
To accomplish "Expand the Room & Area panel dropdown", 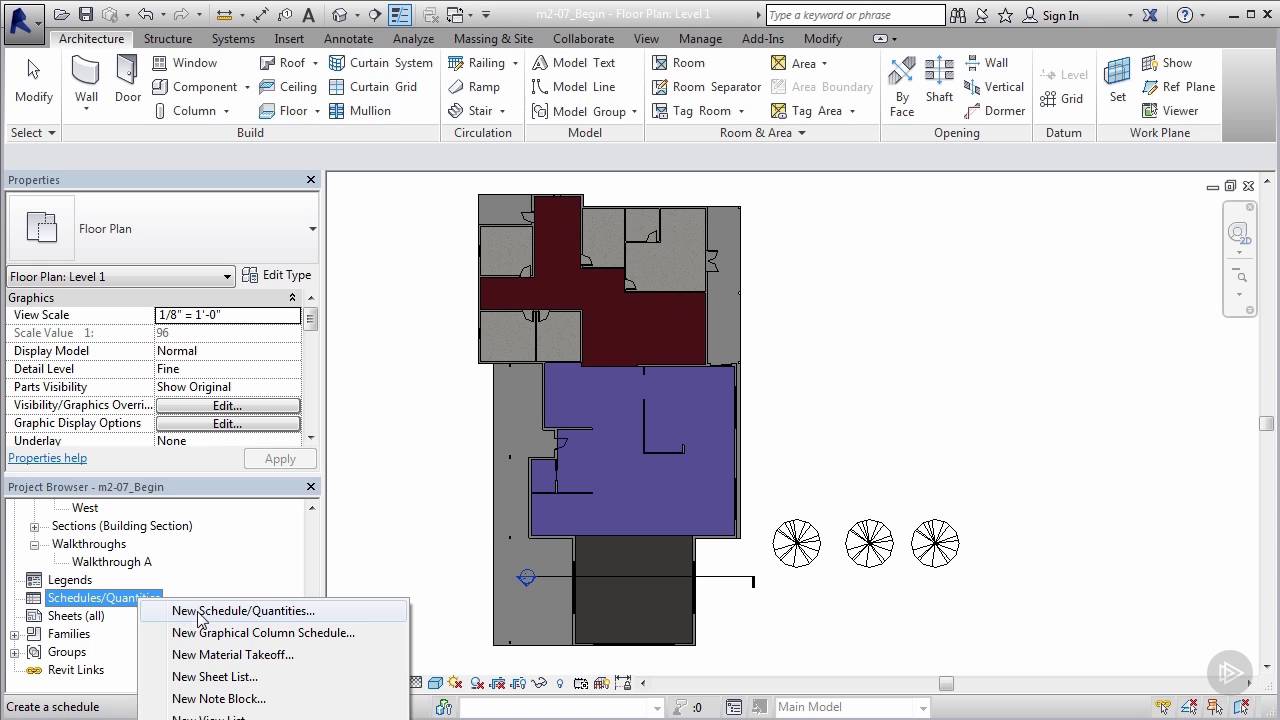I will tap(762, 133).
